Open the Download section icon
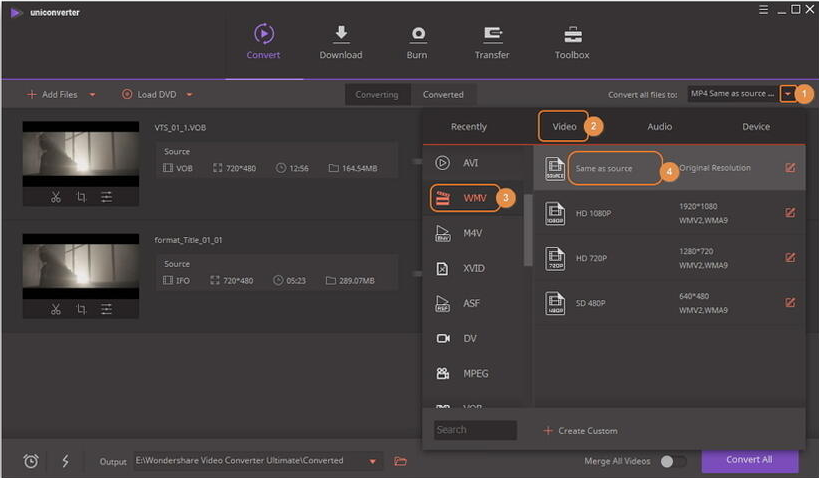 (341, 35)
